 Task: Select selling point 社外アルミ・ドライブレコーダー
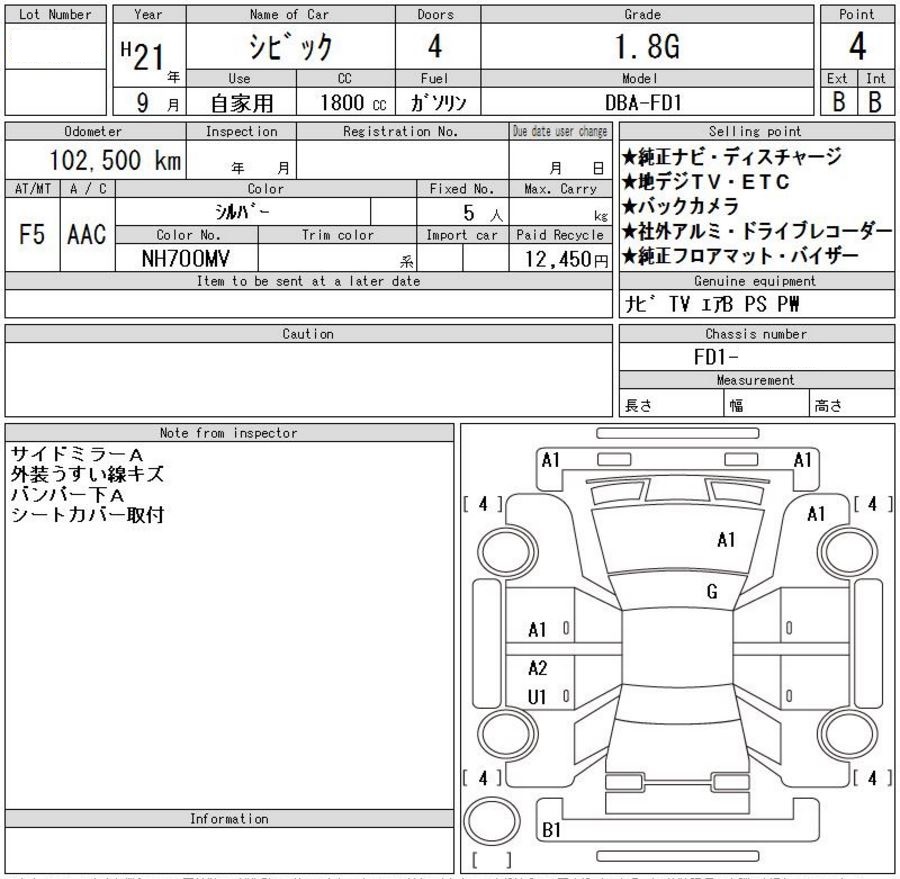point(757,231)
